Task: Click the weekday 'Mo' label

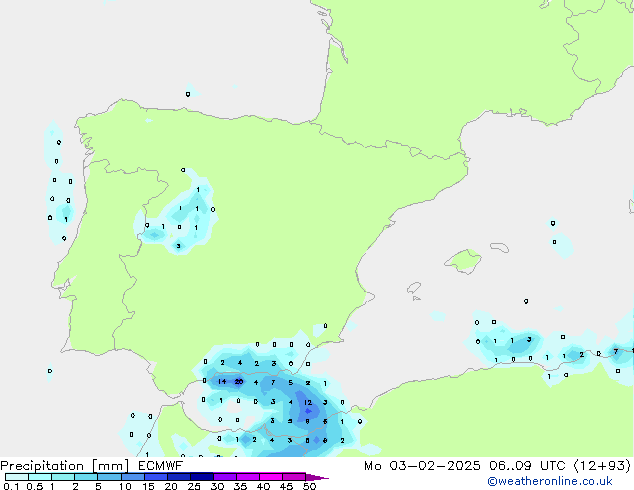Action: pyautogui.click(x=372, y=466)
